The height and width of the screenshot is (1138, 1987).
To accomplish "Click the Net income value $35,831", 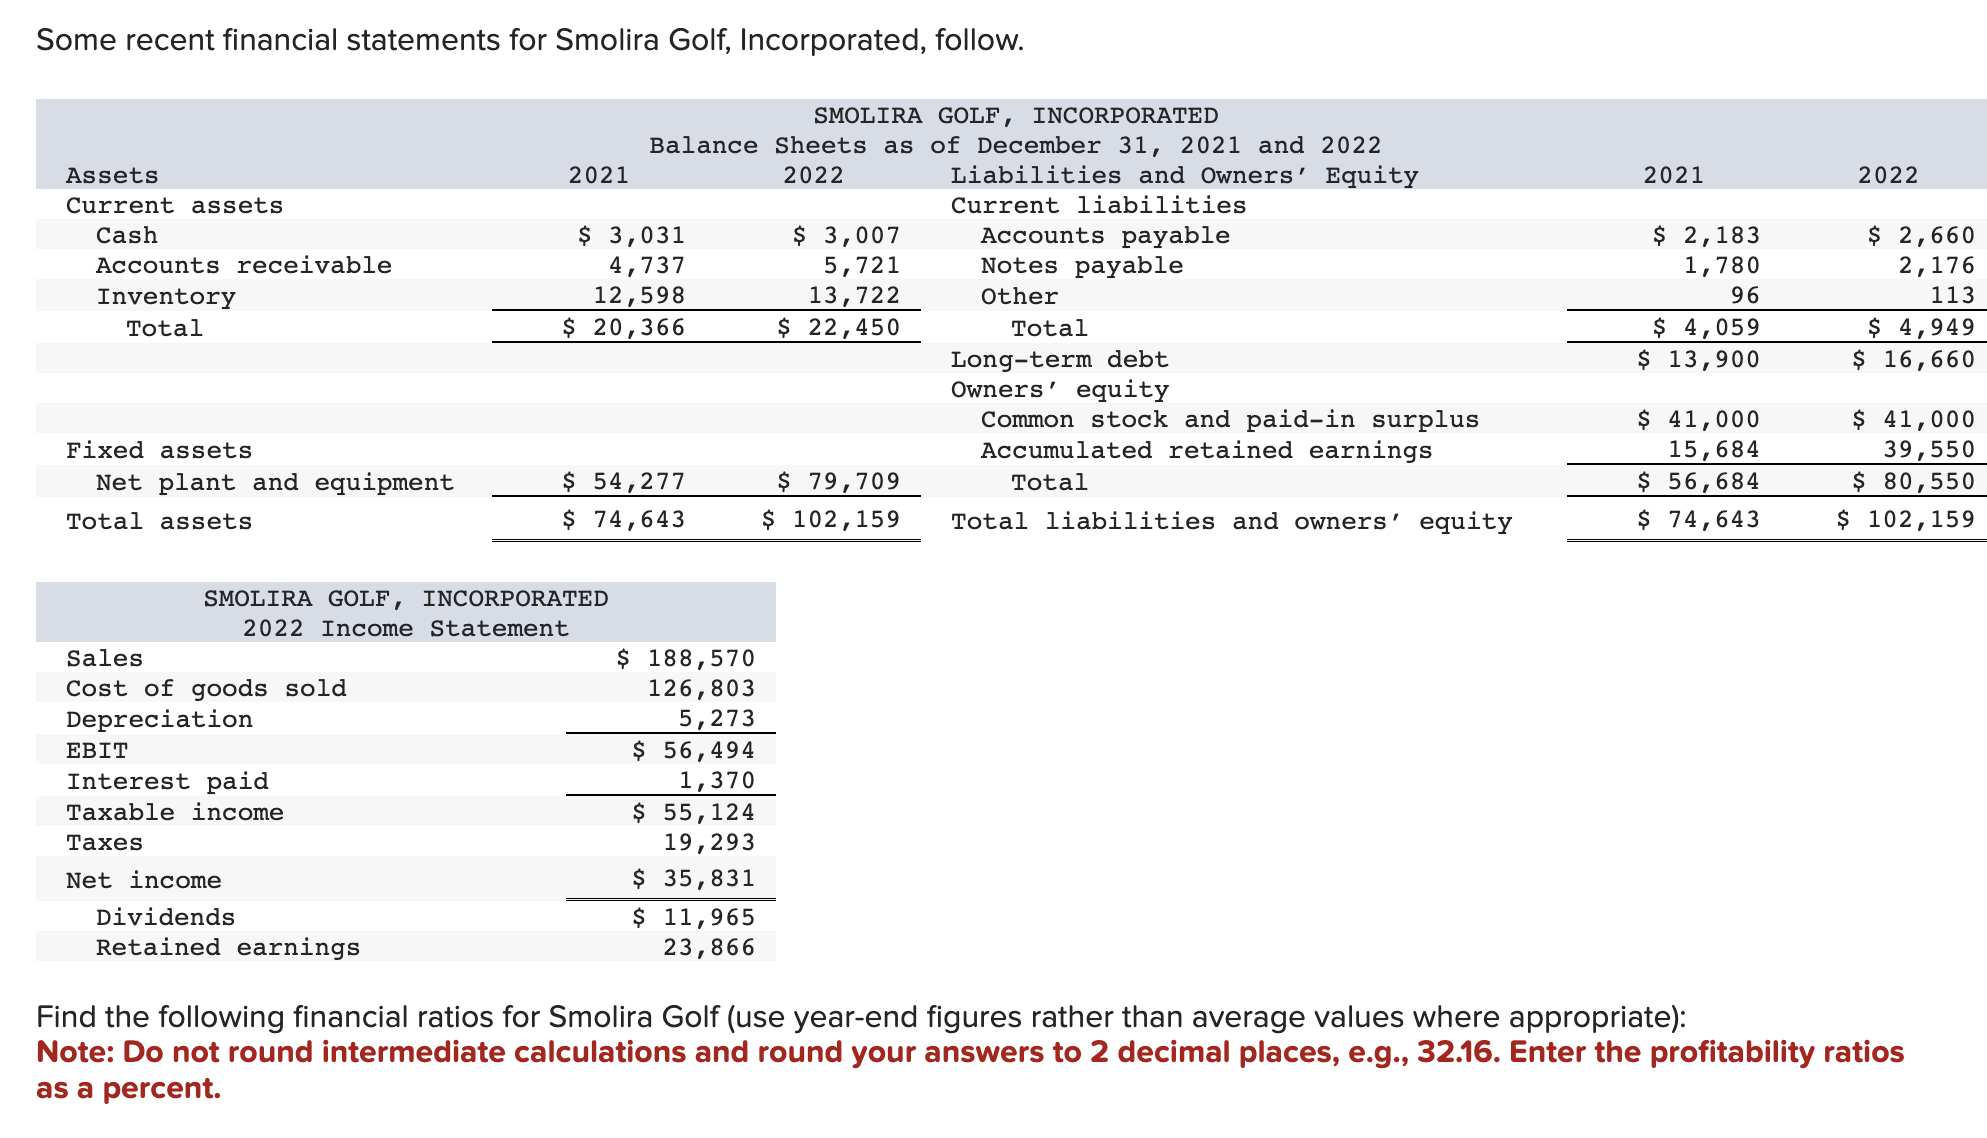I will pyautogui.click(x=694, y=879).
